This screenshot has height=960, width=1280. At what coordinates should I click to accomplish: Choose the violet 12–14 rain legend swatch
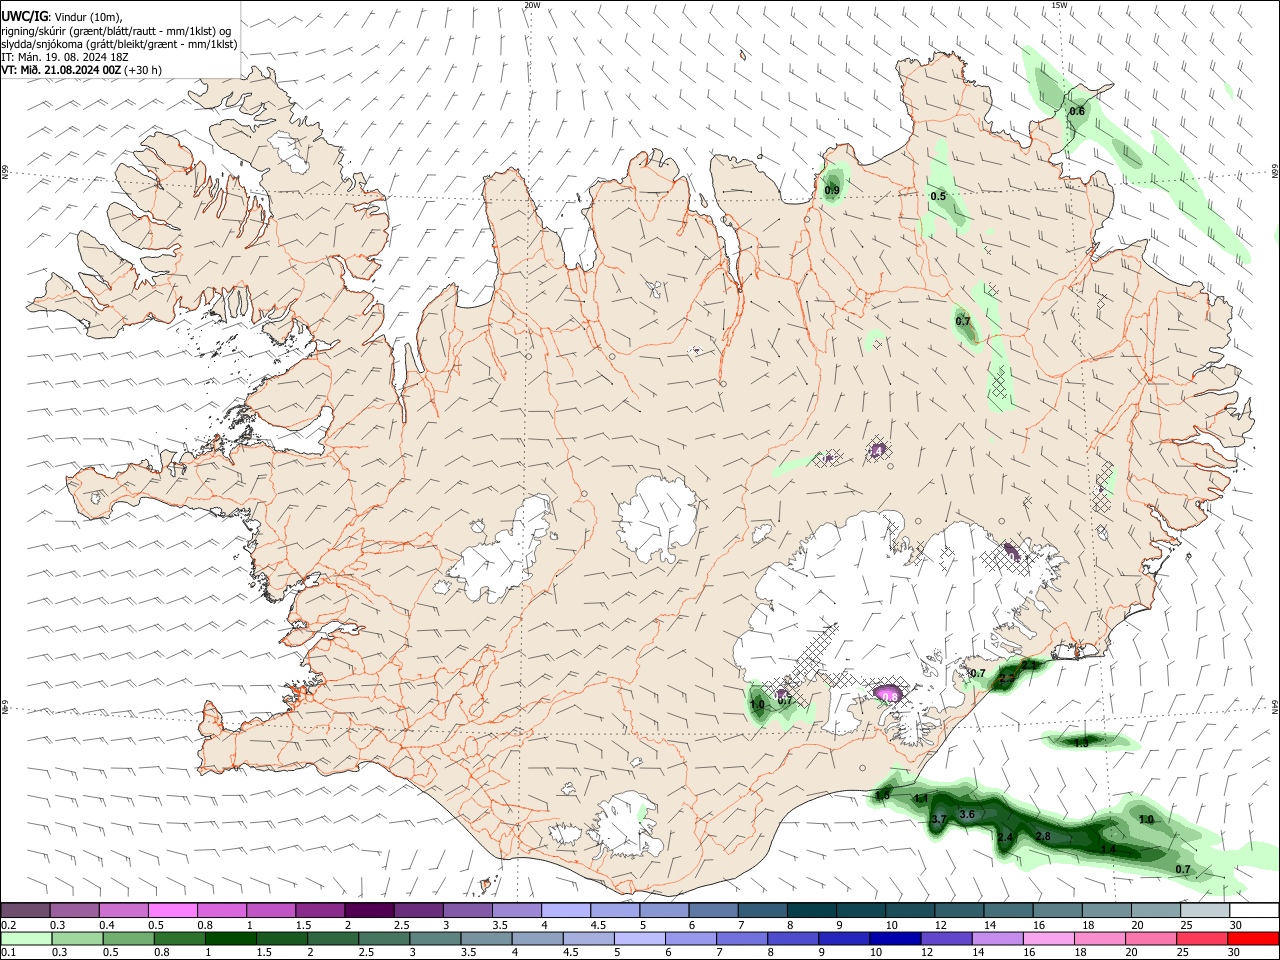point(946,939)
